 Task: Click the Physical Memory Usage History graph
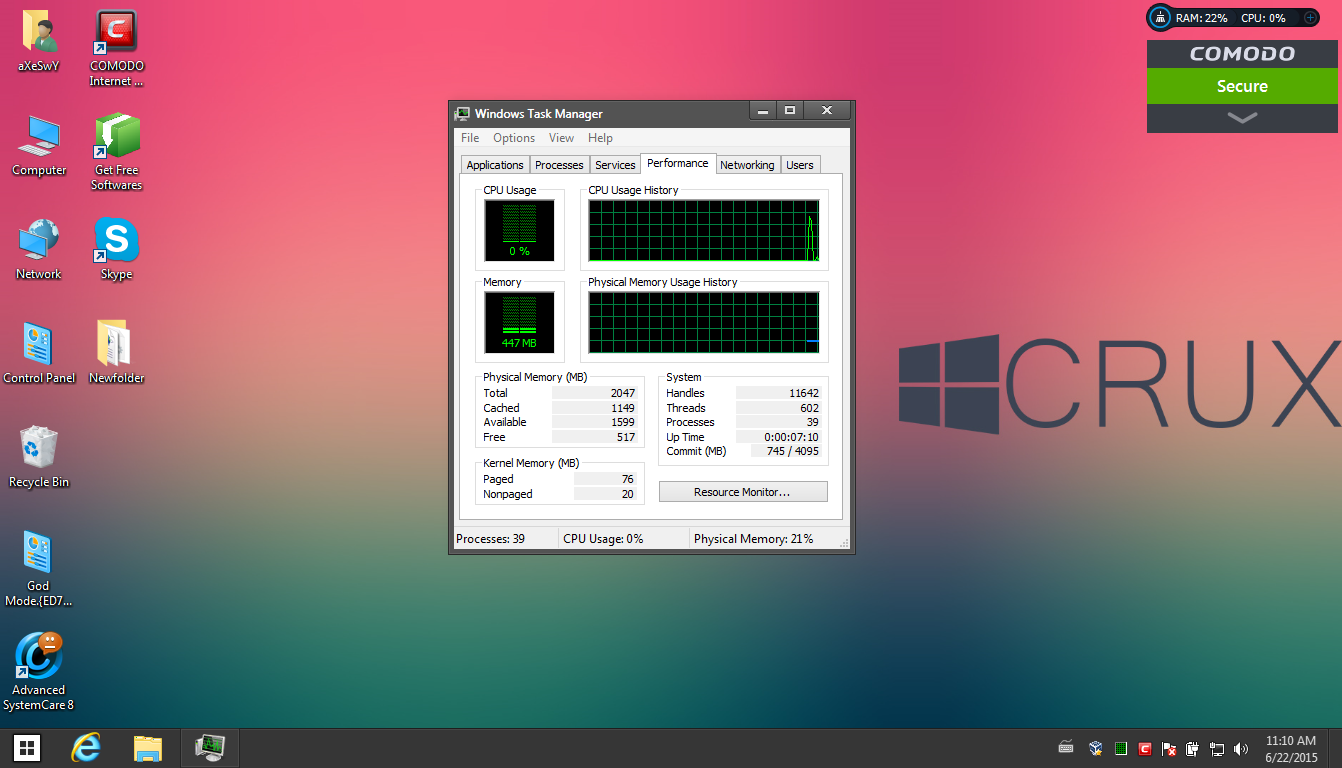pos(704,322)
